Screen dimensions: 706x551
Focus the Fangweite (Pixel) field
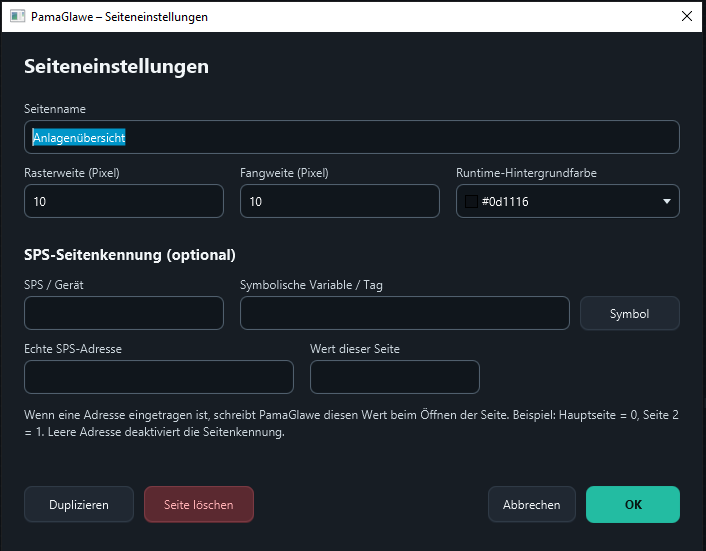339,201
